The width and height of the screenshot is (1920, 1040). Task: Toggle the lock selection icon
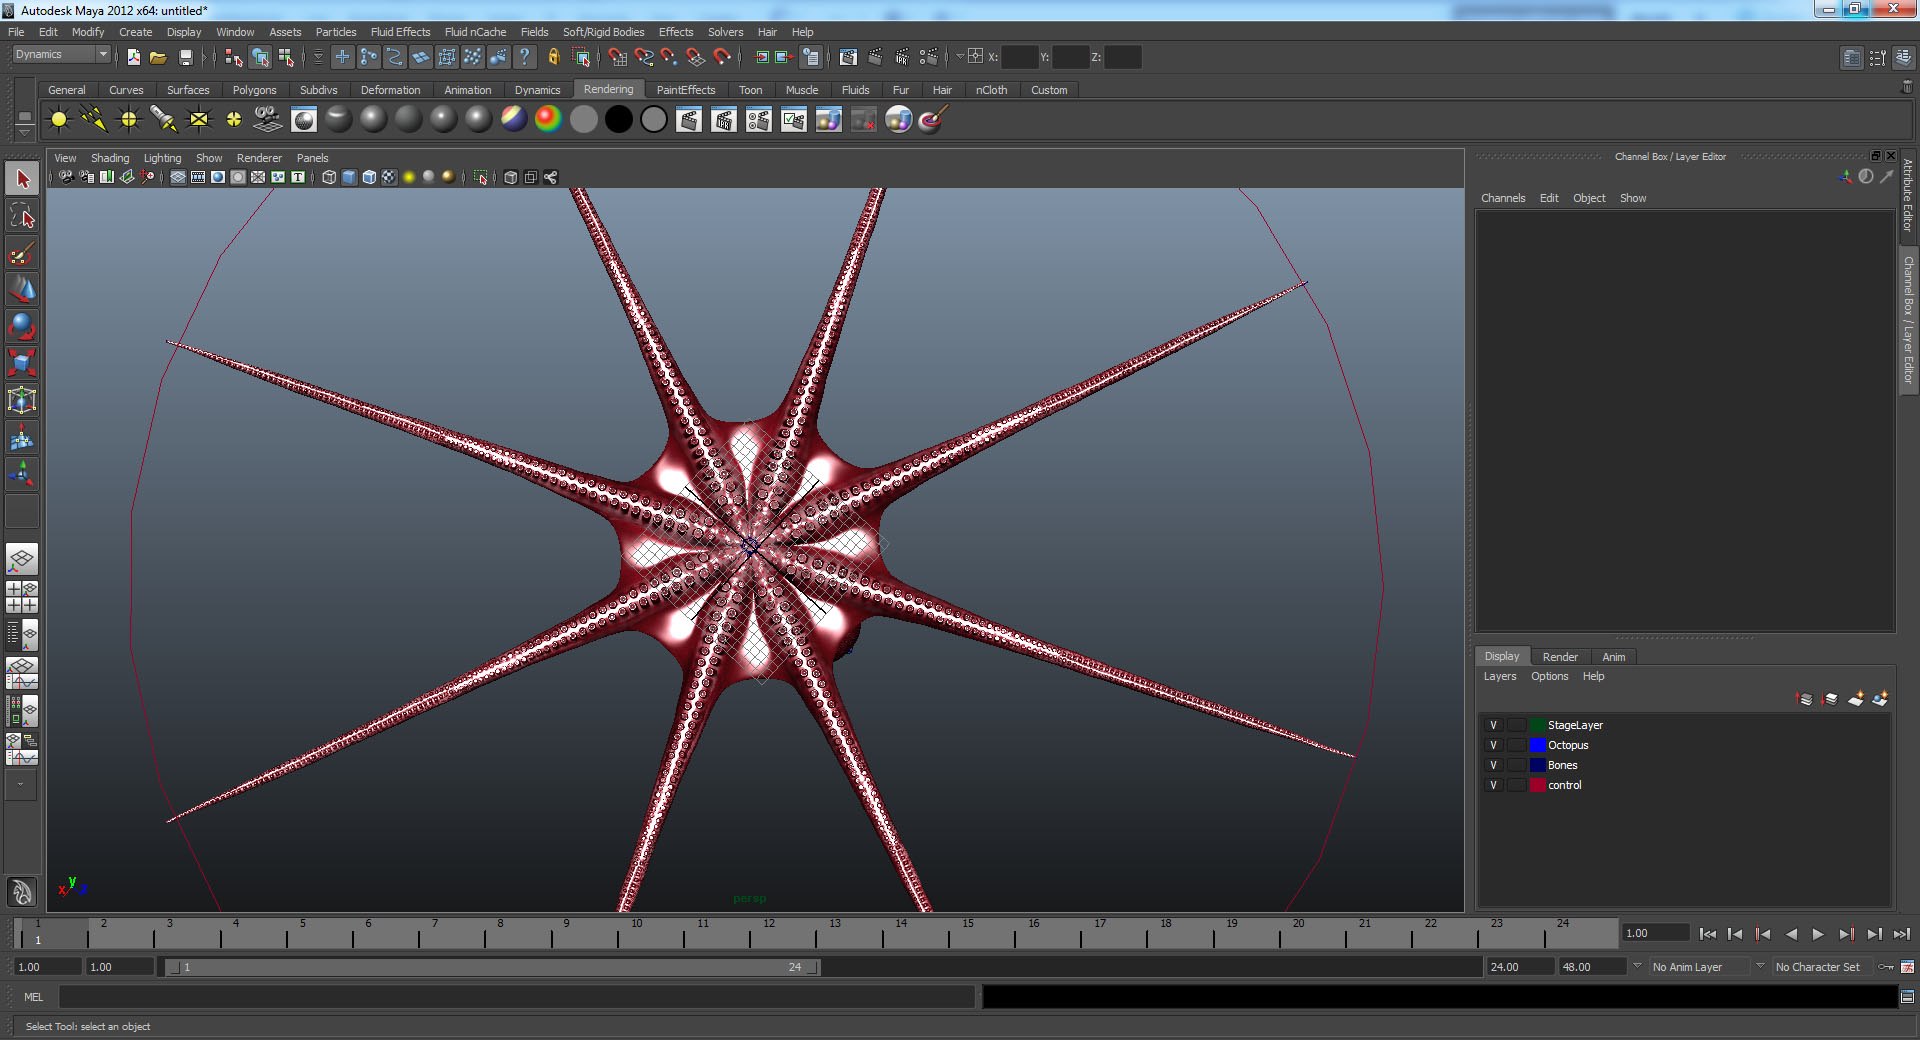553,57
